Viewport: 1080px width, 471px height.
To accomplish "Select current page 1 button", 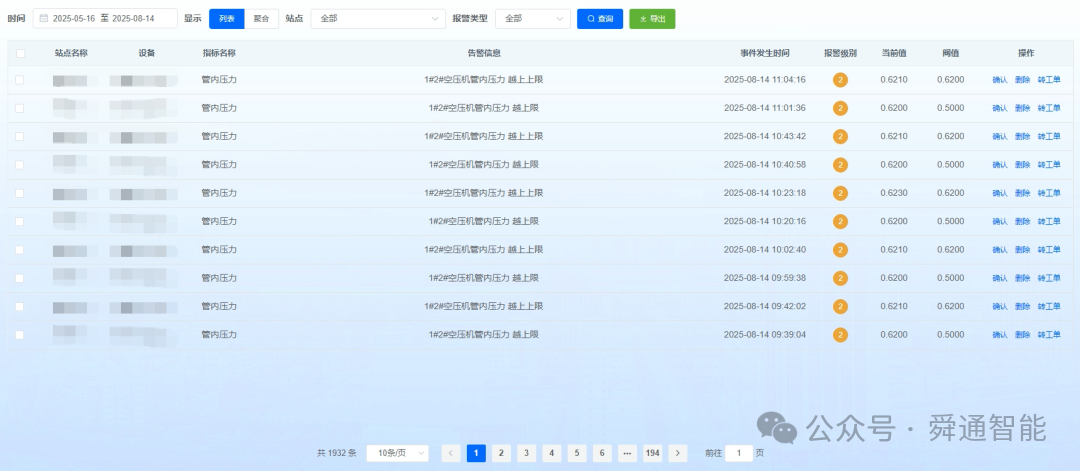I will click(476, 453).
